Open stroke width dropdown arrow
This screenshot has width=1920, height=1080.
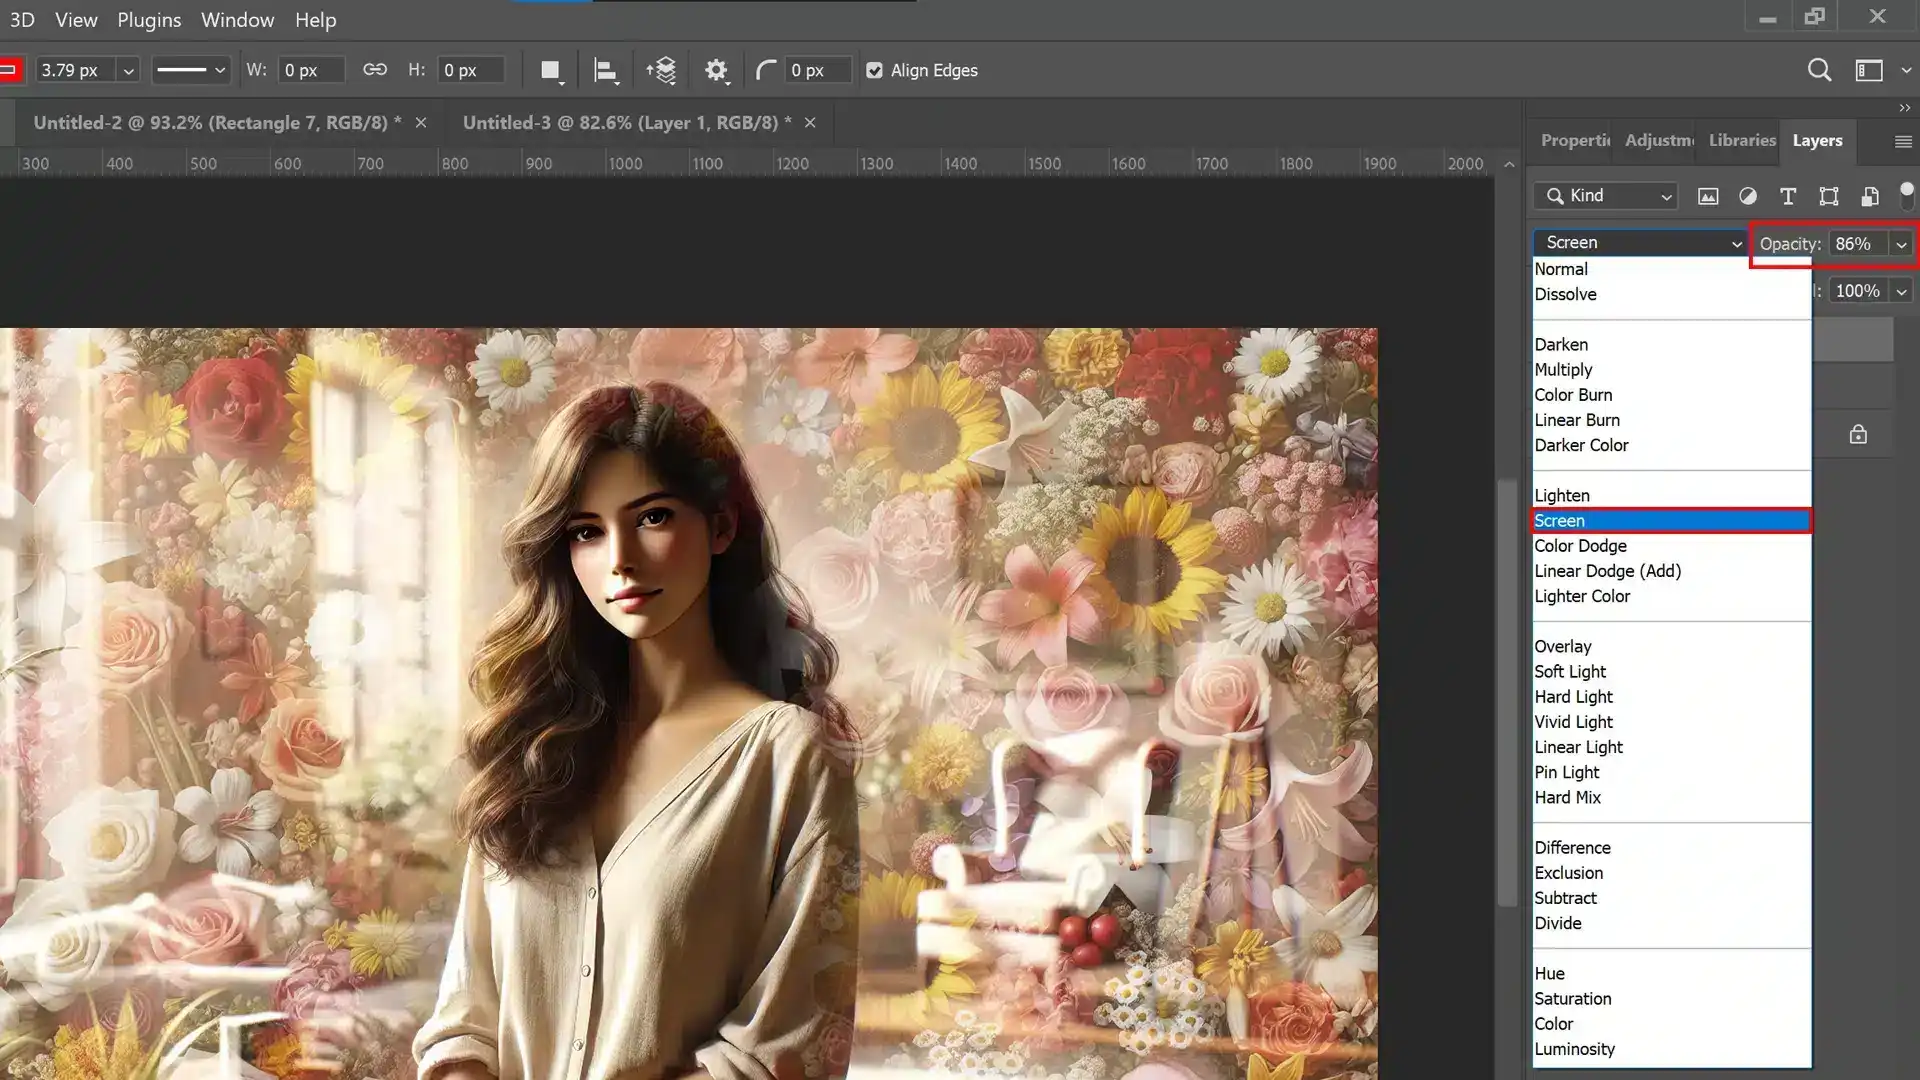click(x=128, y=70)
